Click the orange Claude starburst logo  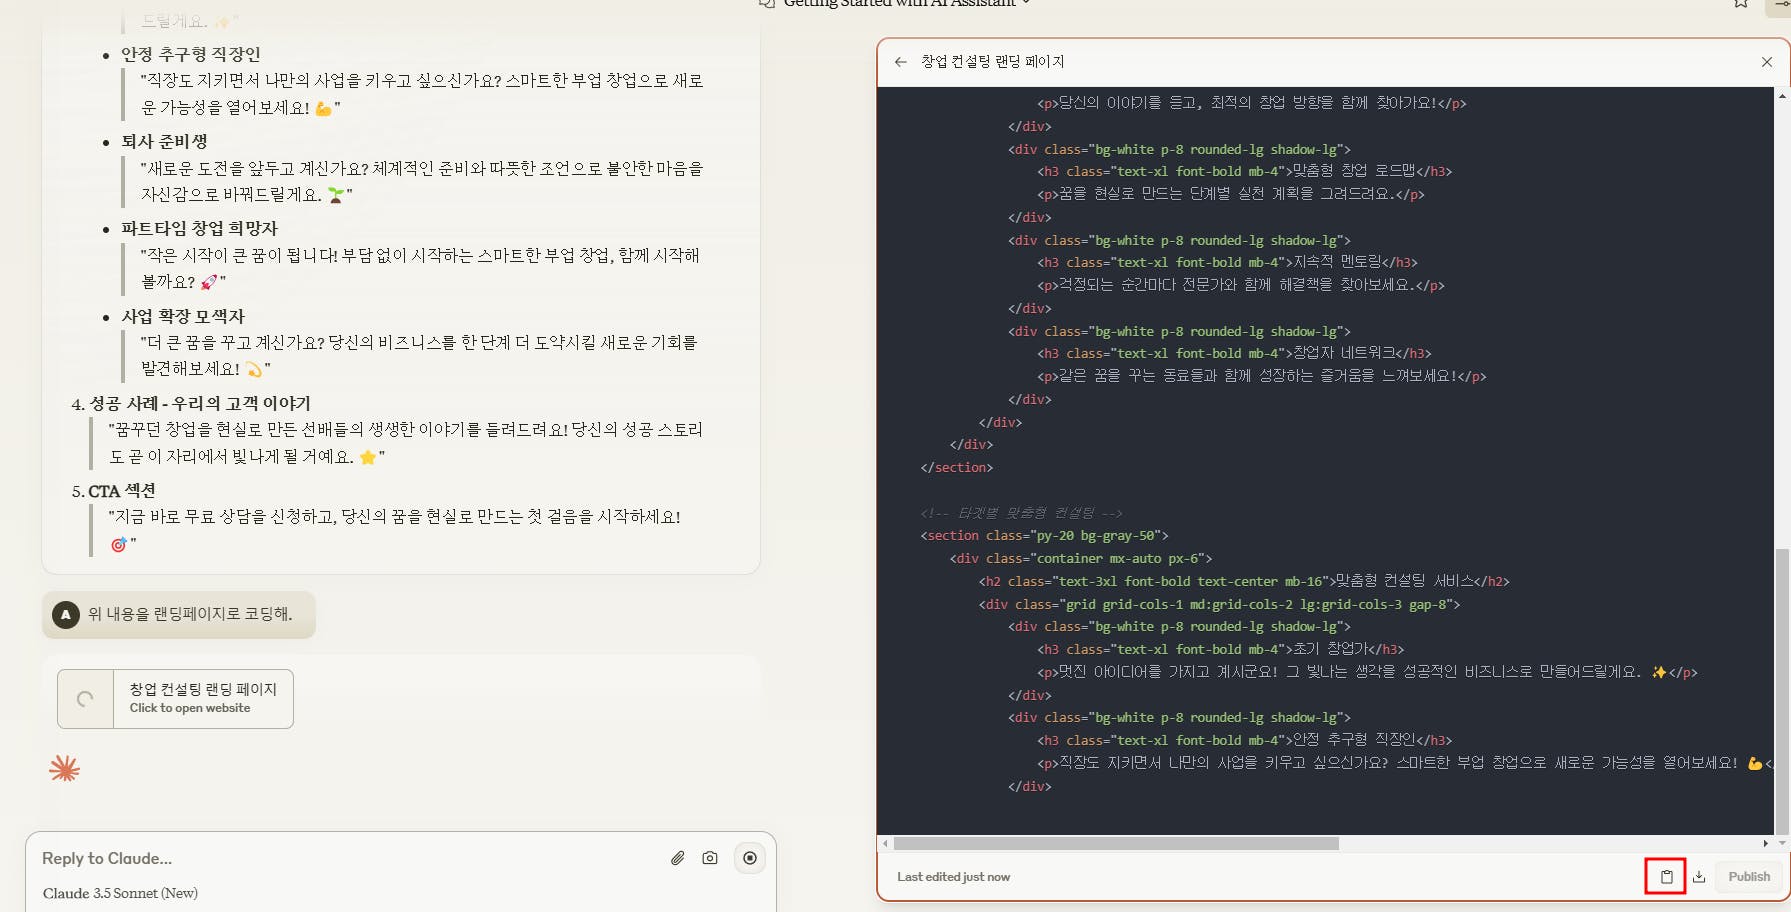[64, 768]
